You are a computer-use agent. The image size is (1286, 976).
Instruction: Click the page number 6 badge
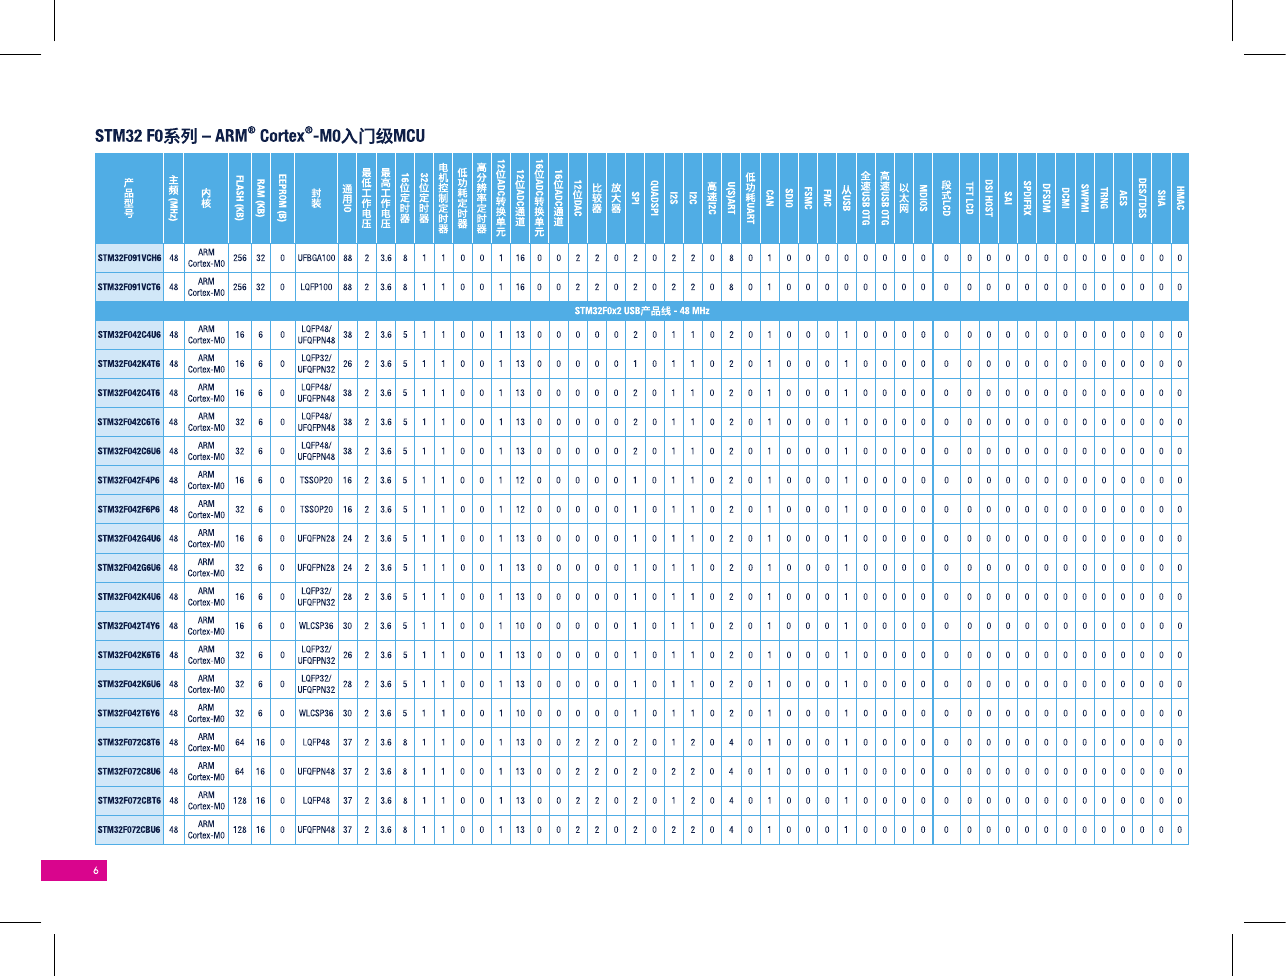tap(73, 870)
